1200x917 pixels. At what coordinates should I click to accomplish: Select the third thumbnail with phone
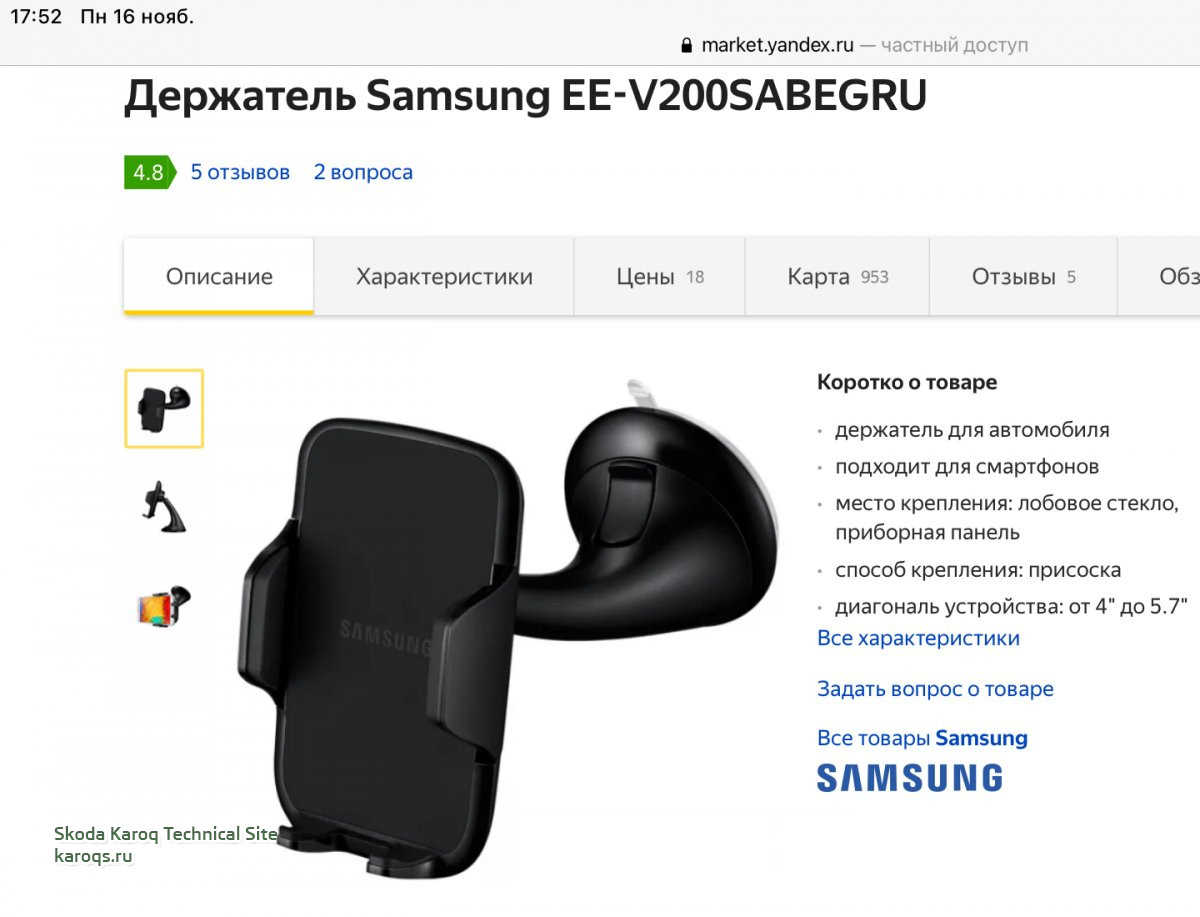tap(164, 606)
